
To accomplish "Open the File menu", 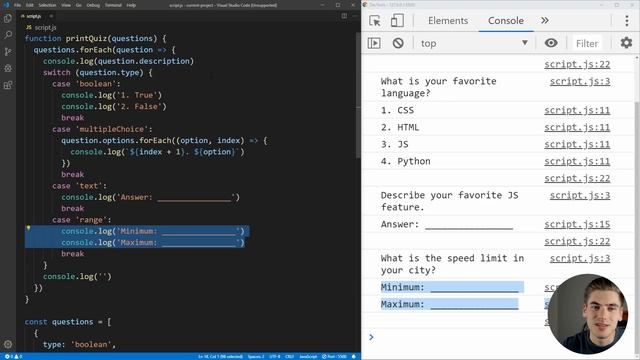I will click(17, 5).
